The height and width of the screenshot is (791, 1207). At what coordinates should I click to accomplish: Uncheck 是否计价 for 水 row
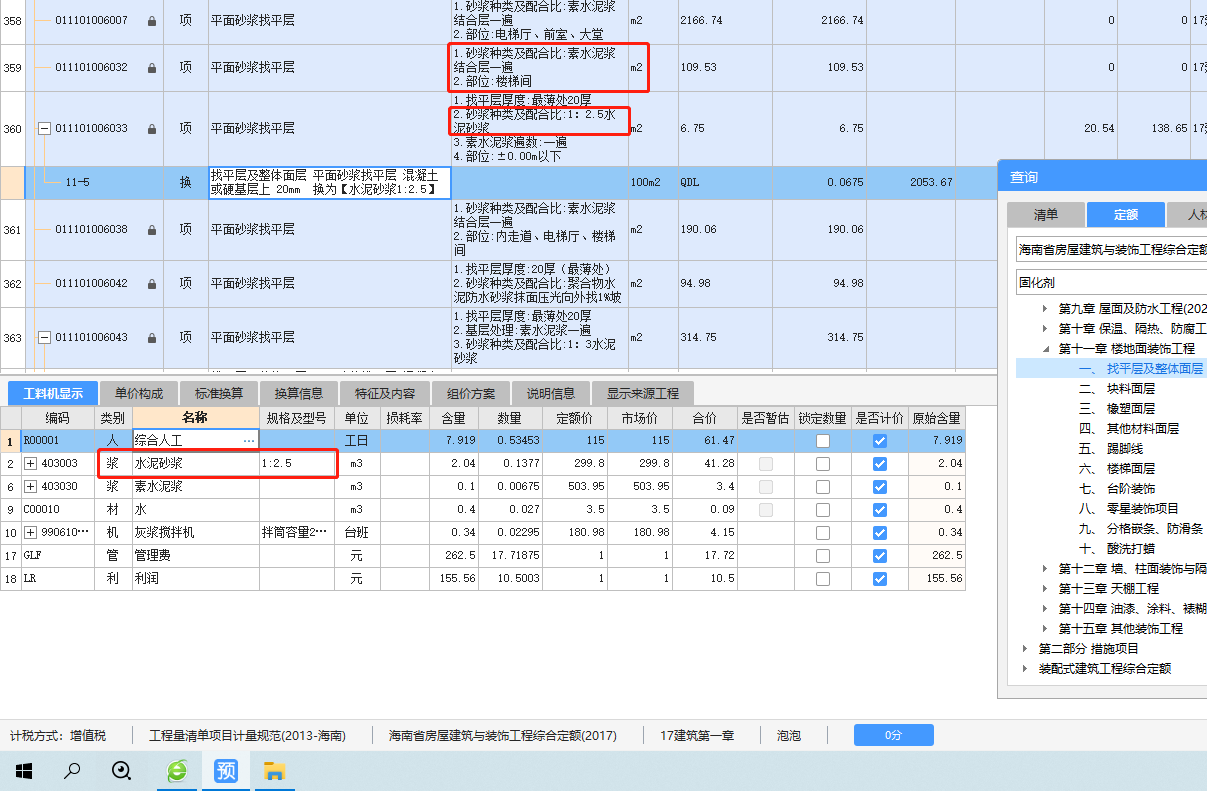pos(880,509)
